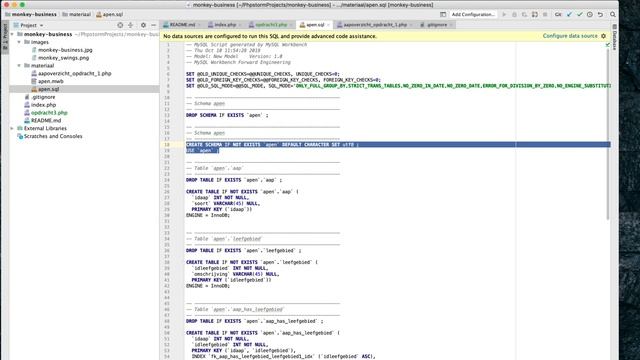This screenshot has height=360, width=640.
Task: Switch to aapoverzicht_opdracht_1.php tab
Action: (x=375, y=25)
